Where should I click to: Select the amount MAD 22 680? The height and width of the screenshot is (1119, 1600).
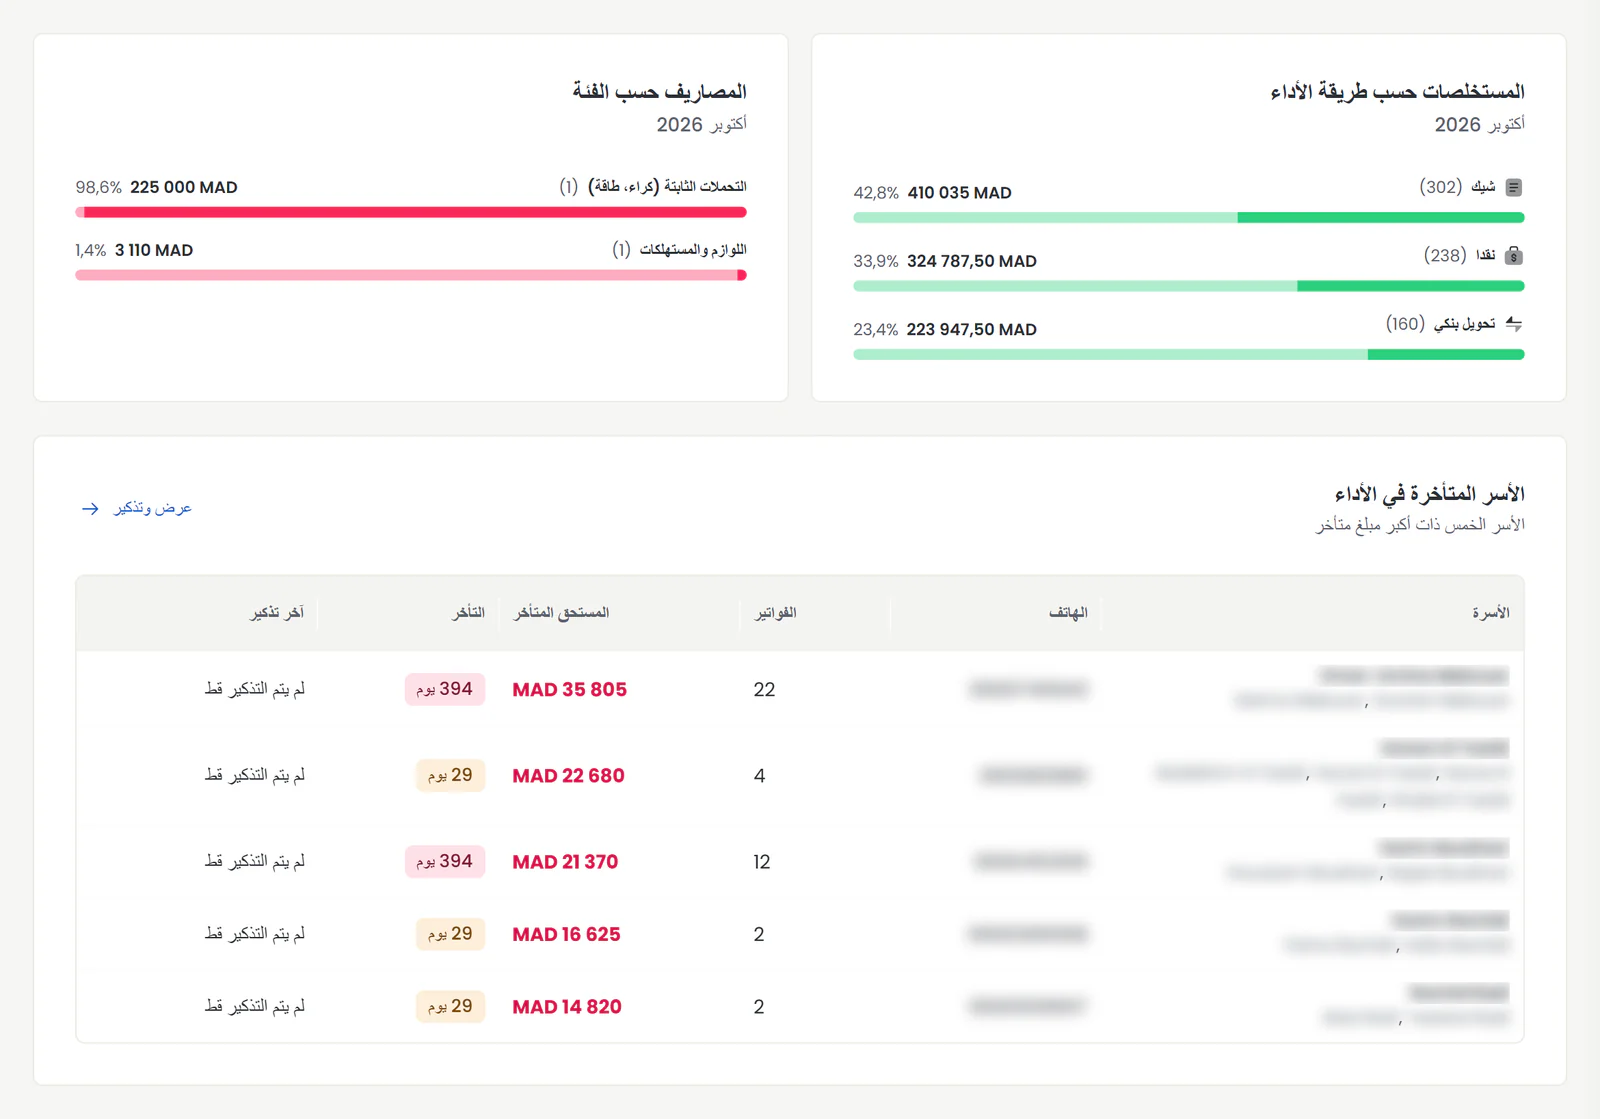568,776
